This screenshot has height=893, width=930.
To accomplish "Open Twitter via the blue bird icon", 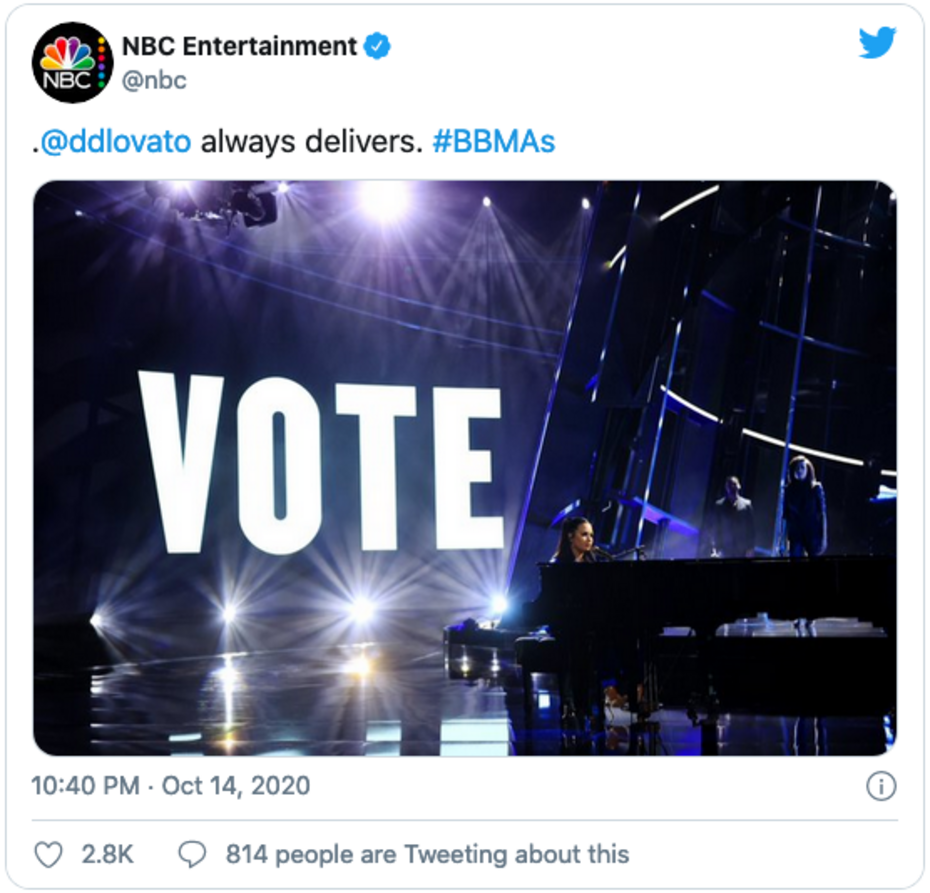I will click(x=877, y=43).
